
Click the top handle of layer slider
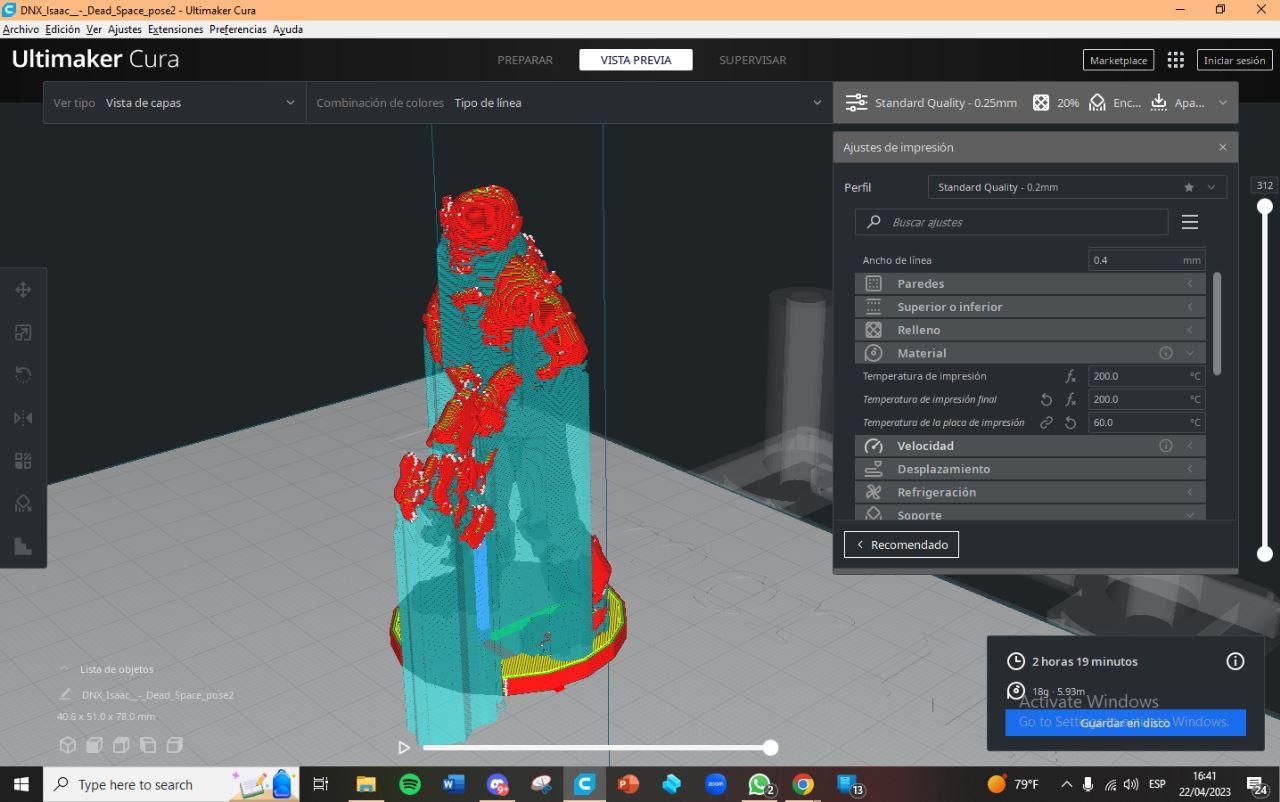pos(1265,206)
